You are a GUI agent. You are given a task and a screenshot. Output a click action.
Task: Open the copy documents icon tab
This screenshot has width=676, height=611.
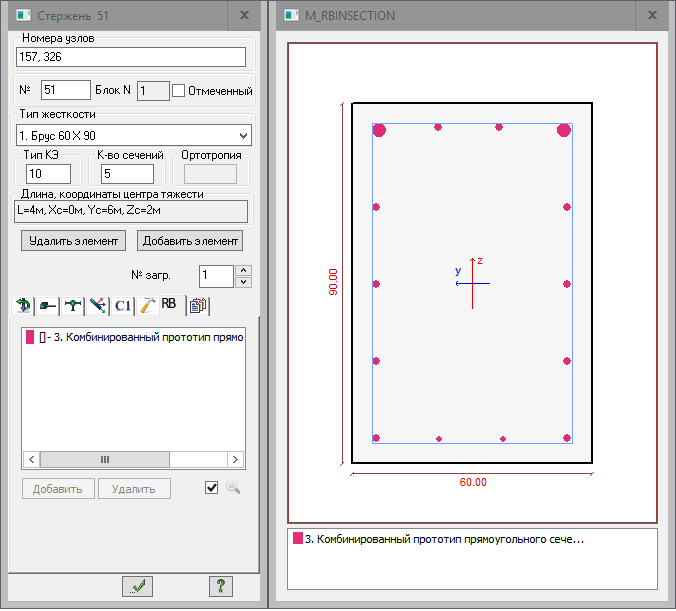198,305
